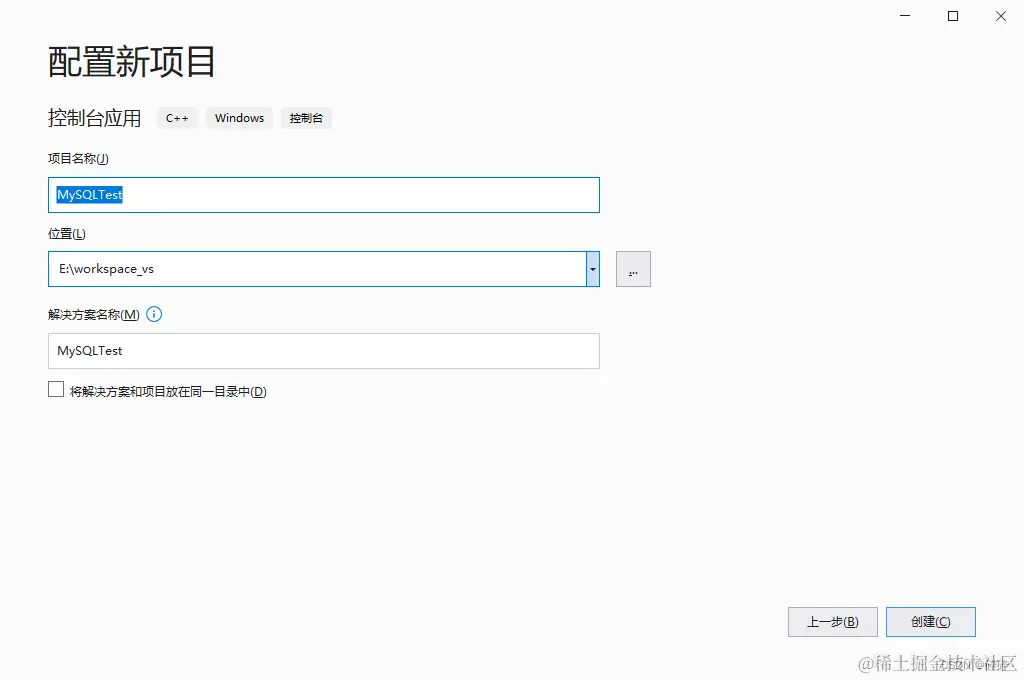Click the 上一步 button to go back

click(832, 621)
